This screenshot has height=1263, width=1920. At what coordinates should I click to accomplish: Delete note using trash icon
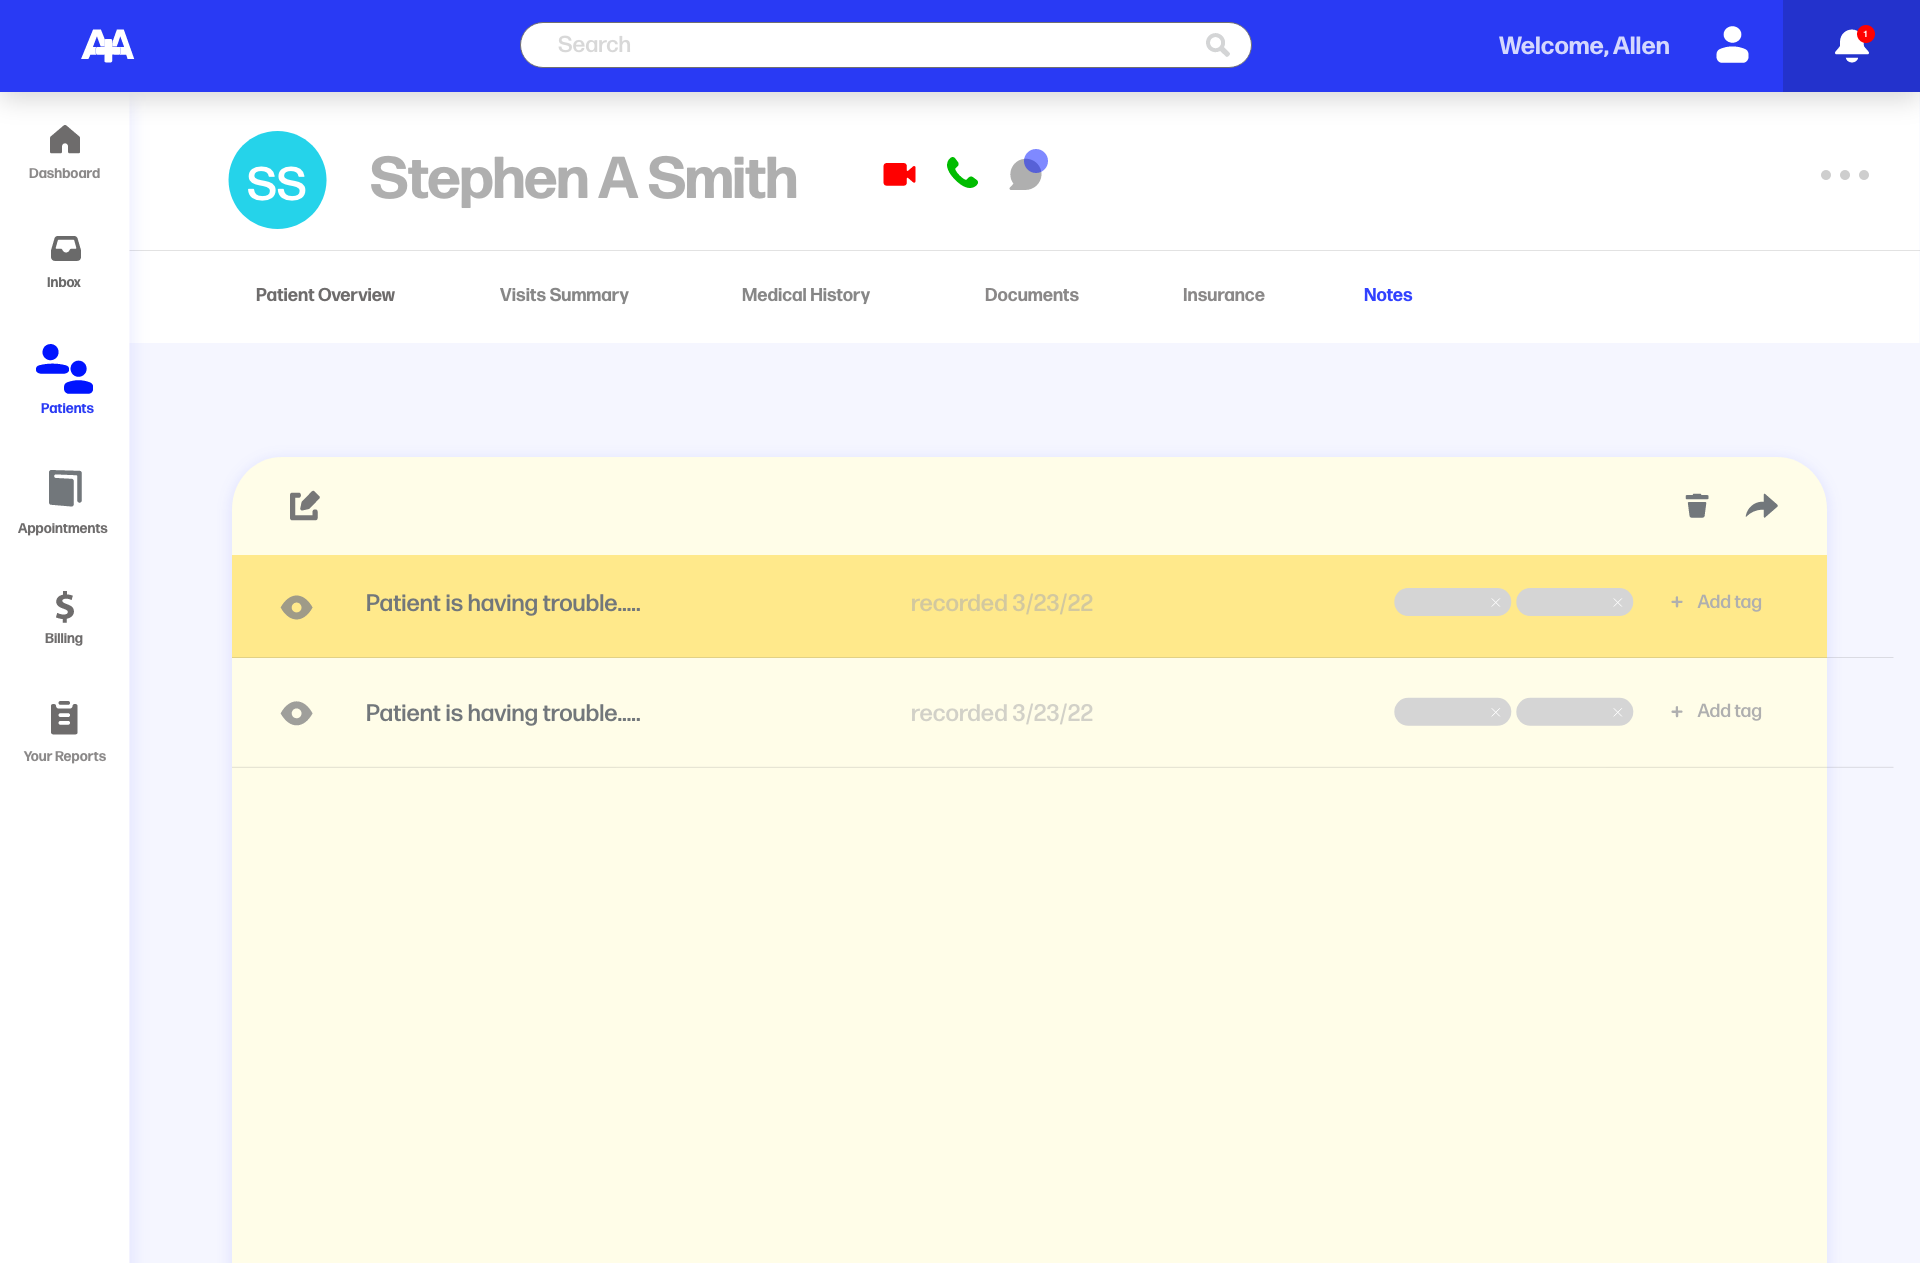[1697, 506]
